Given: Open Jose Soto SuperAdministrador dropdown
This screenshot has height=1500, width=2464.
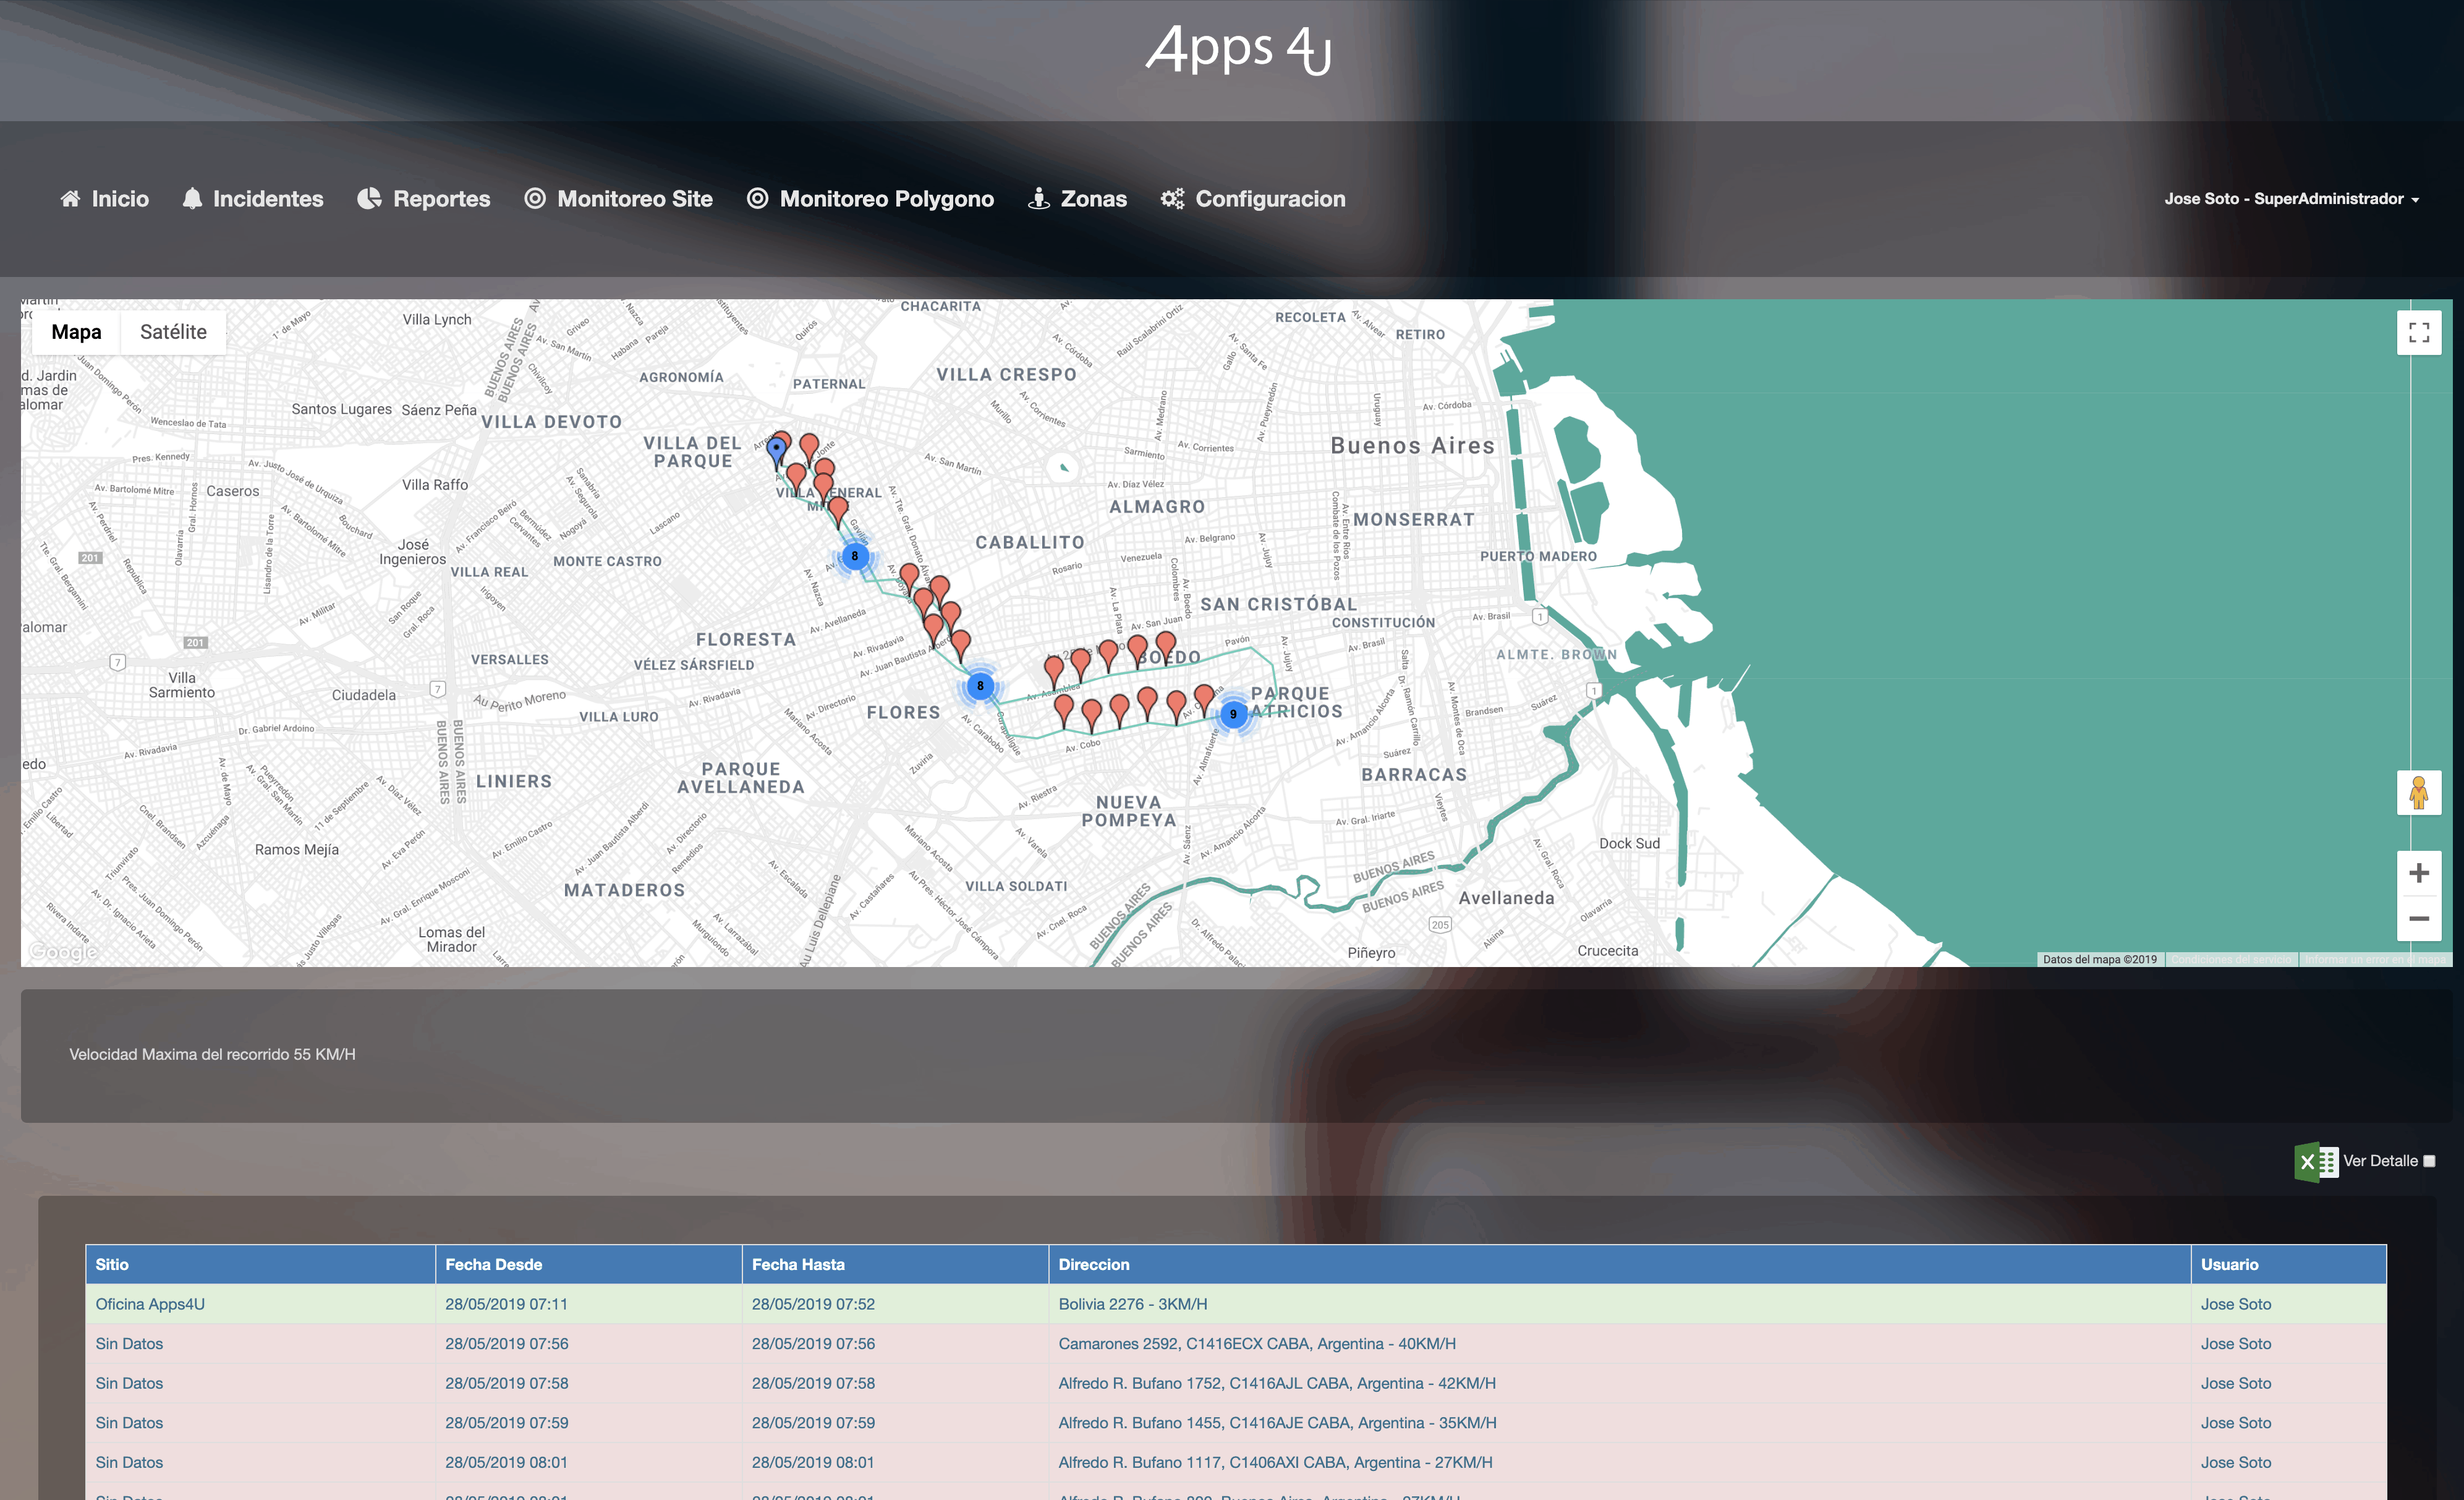Looking at the screenshot, I should (2291, 199).
